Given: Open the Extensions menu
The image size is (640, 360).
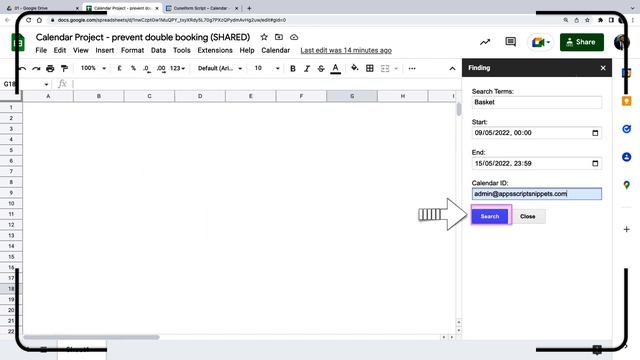Looking at the screenshot, I should (215, 50).
